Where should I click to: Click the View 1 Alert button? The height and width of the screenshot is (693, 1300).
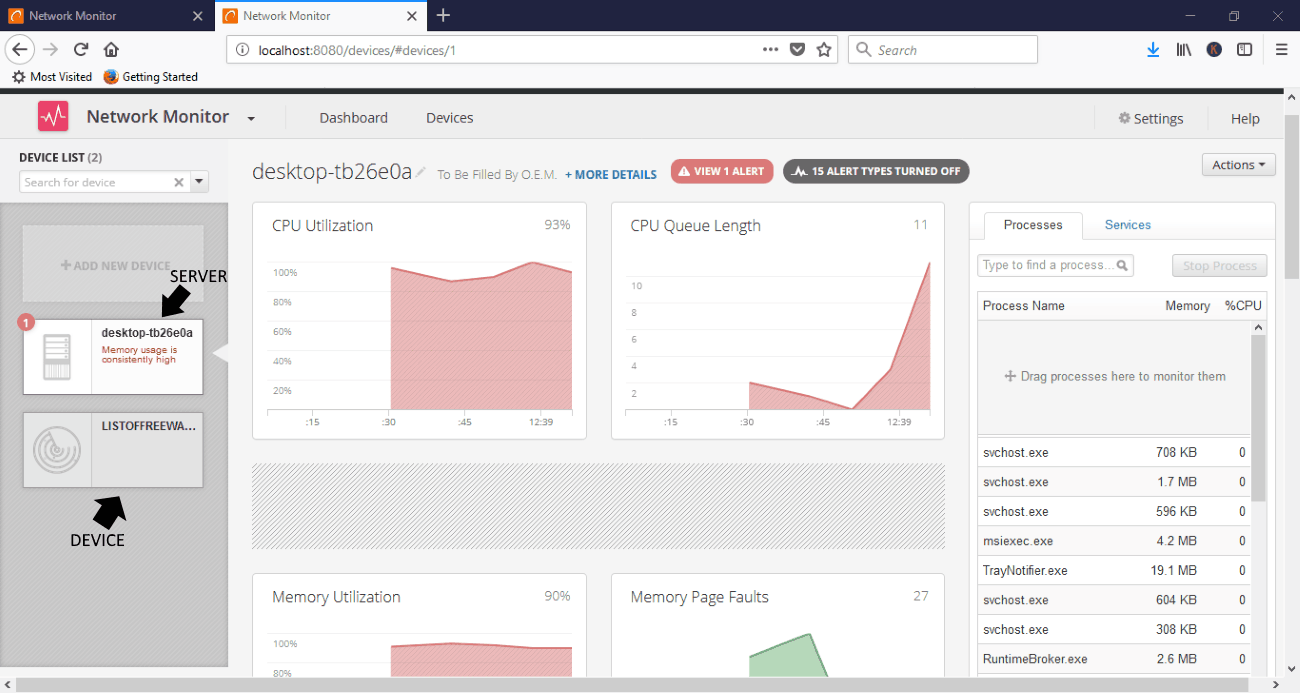[722, 171]
